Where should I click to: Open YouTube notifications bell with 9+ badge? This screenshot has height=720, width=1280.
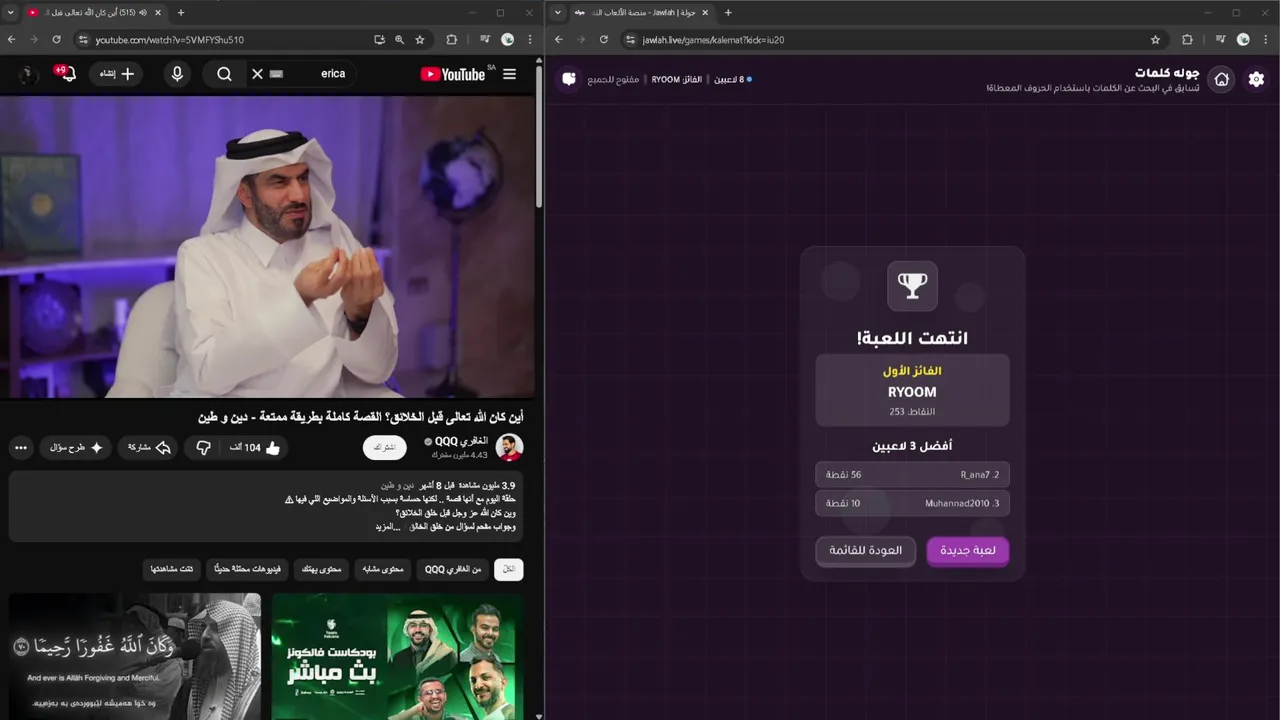[67, 74]
